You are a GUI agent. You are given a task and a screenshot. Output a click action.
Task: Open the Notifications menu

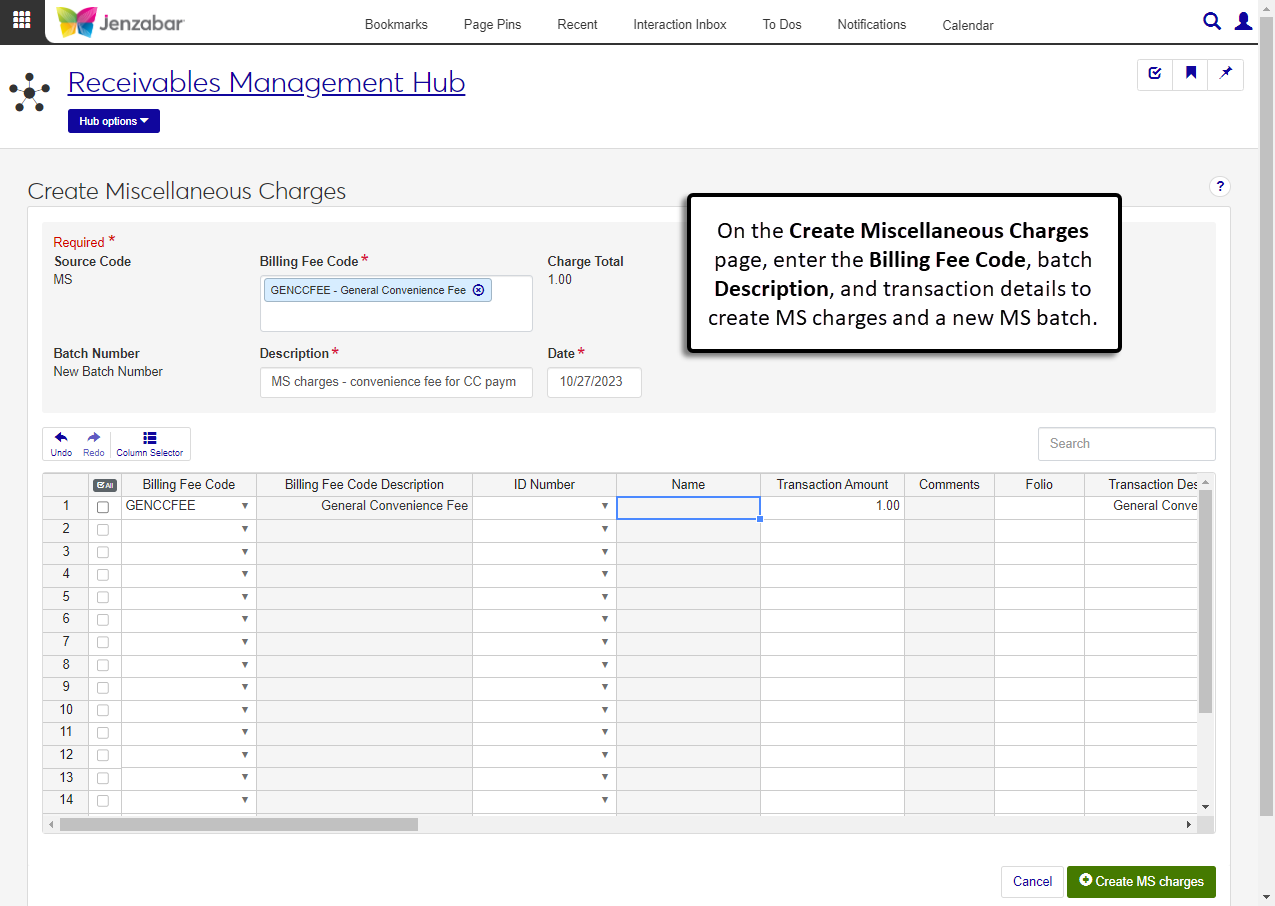(871, 24)
